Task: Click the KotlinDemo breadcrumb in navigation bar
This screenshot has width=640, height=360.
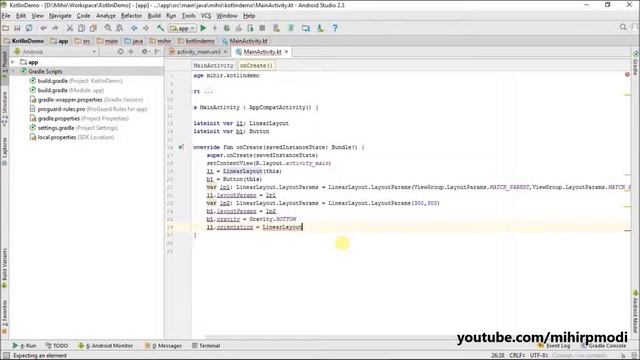Action: coord(24,41)
